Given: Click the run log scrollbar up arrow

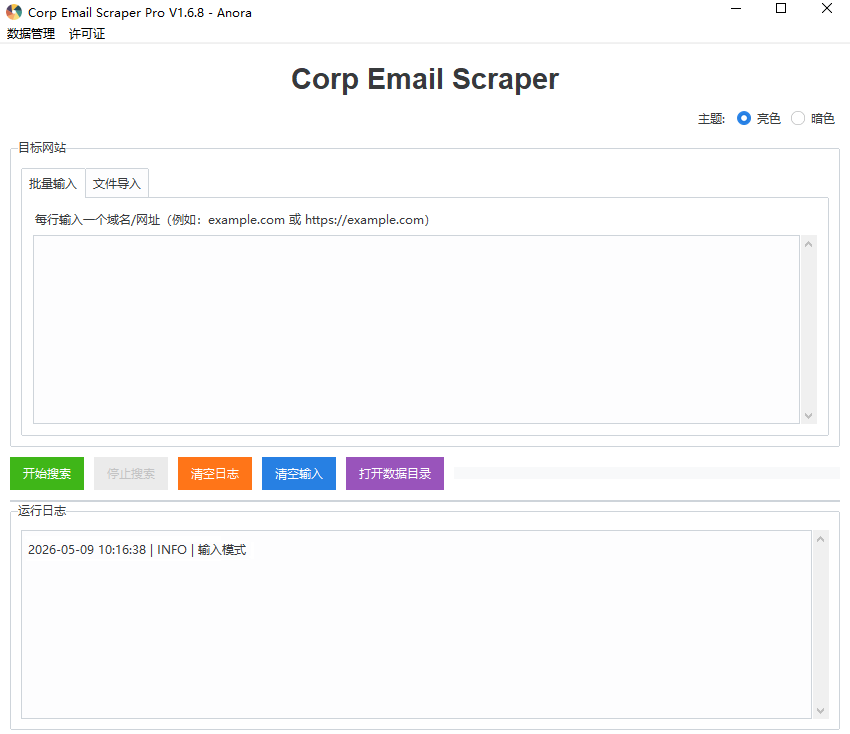Looking at the screenshot, I should (820, 539).
